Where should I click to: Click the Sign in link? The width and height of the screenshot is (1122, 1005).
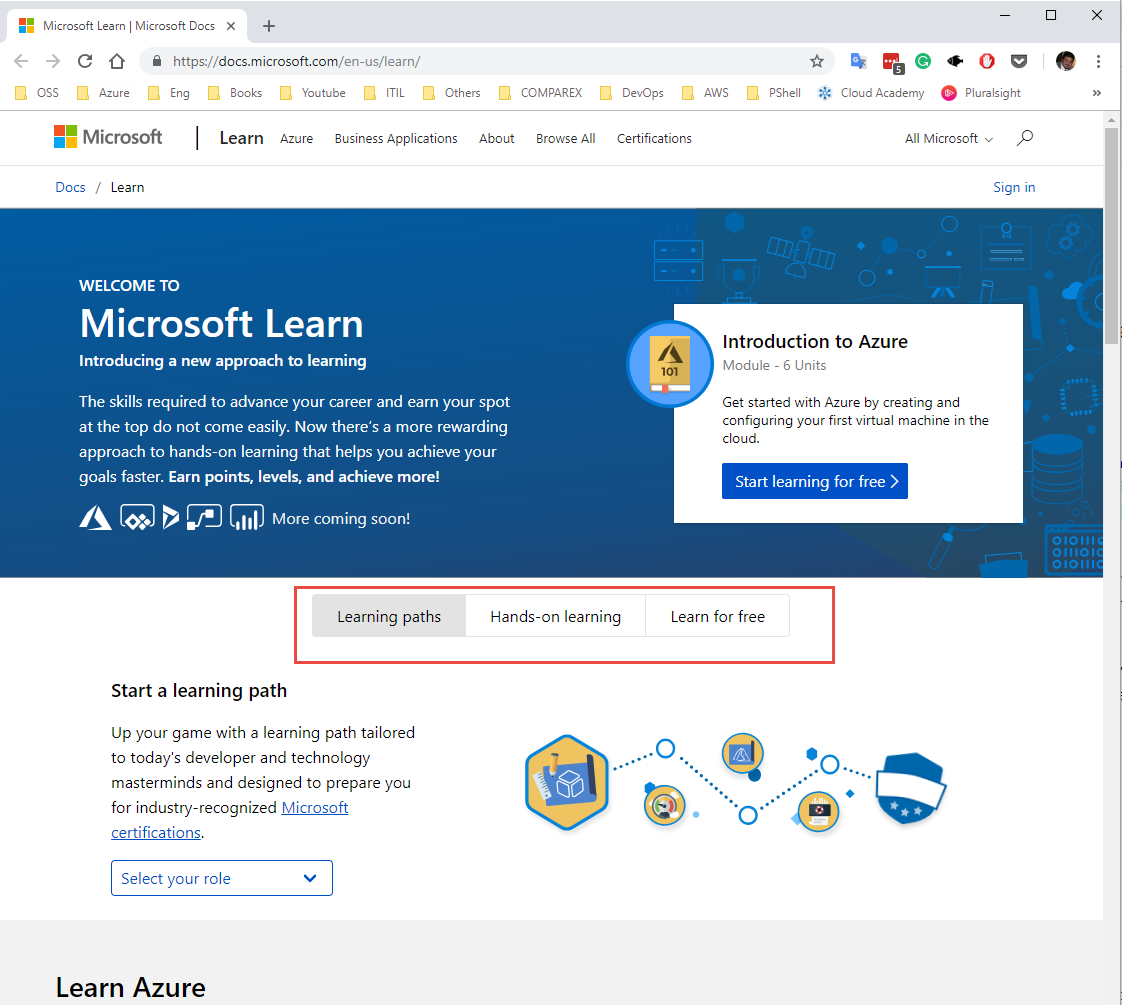pos(1014,187)
